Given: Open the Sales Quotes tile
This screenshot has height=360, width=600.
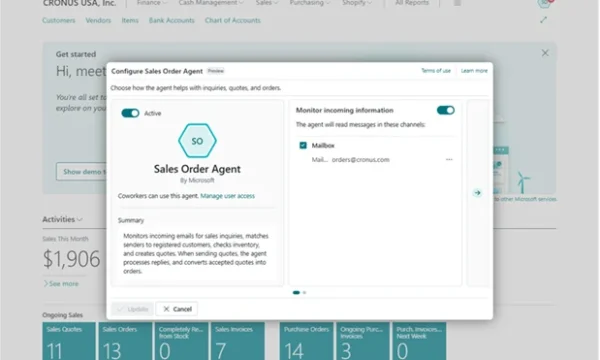Looking at the screenshot, I should click(x=69, y=341).
